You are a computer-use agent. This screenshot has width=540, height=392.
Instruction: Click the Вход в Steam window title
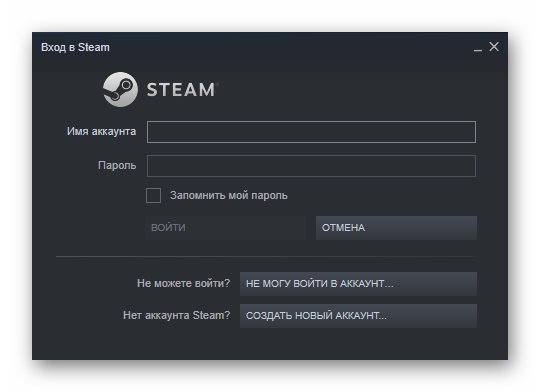(75, 47)
